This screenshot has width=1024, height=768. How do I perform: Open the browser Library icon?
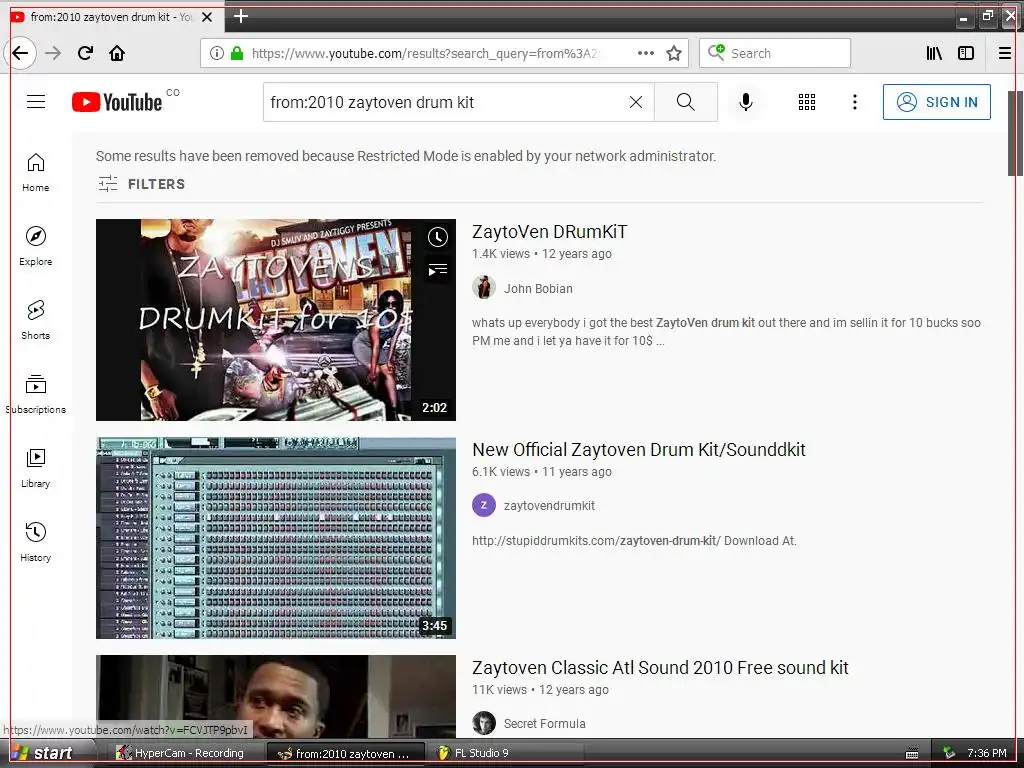click(x=934, y=53)
